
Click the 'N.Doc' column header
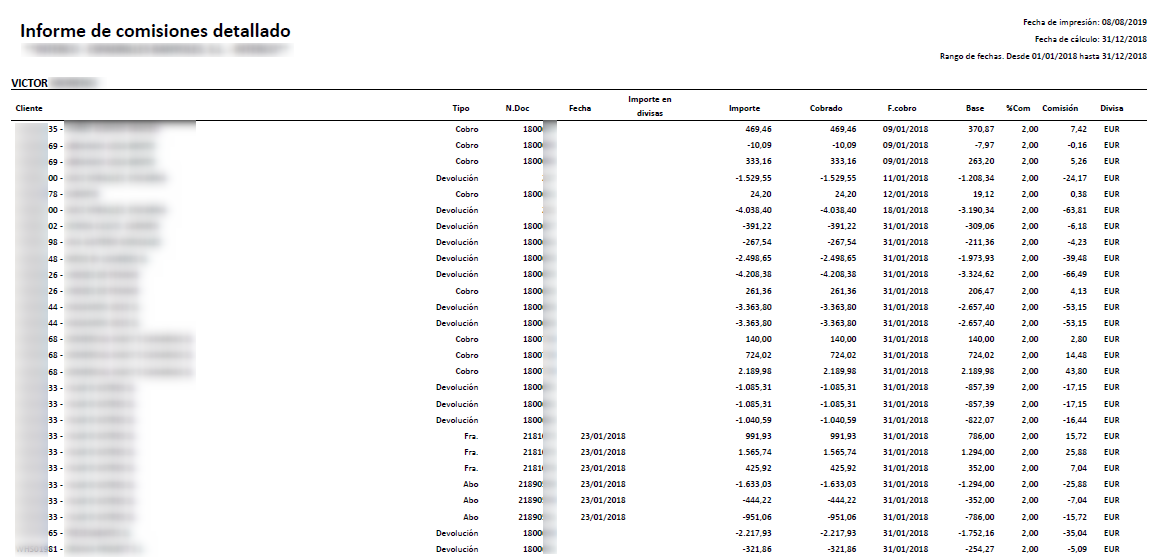517,108
